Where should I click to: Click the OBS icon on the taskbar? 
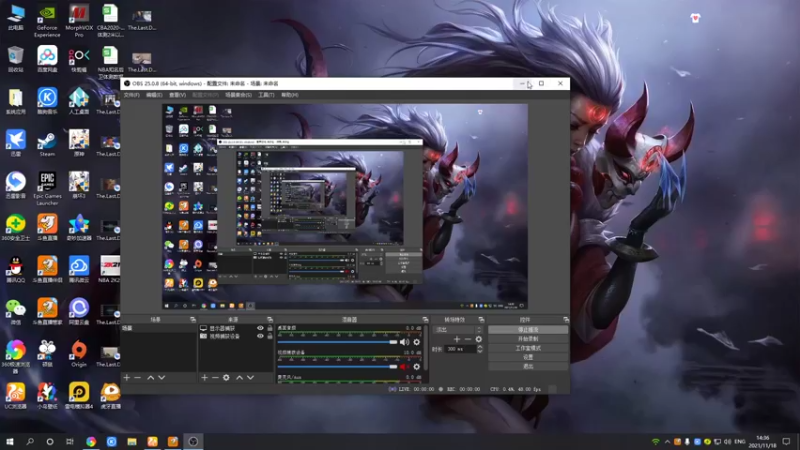tap(193, 442)
